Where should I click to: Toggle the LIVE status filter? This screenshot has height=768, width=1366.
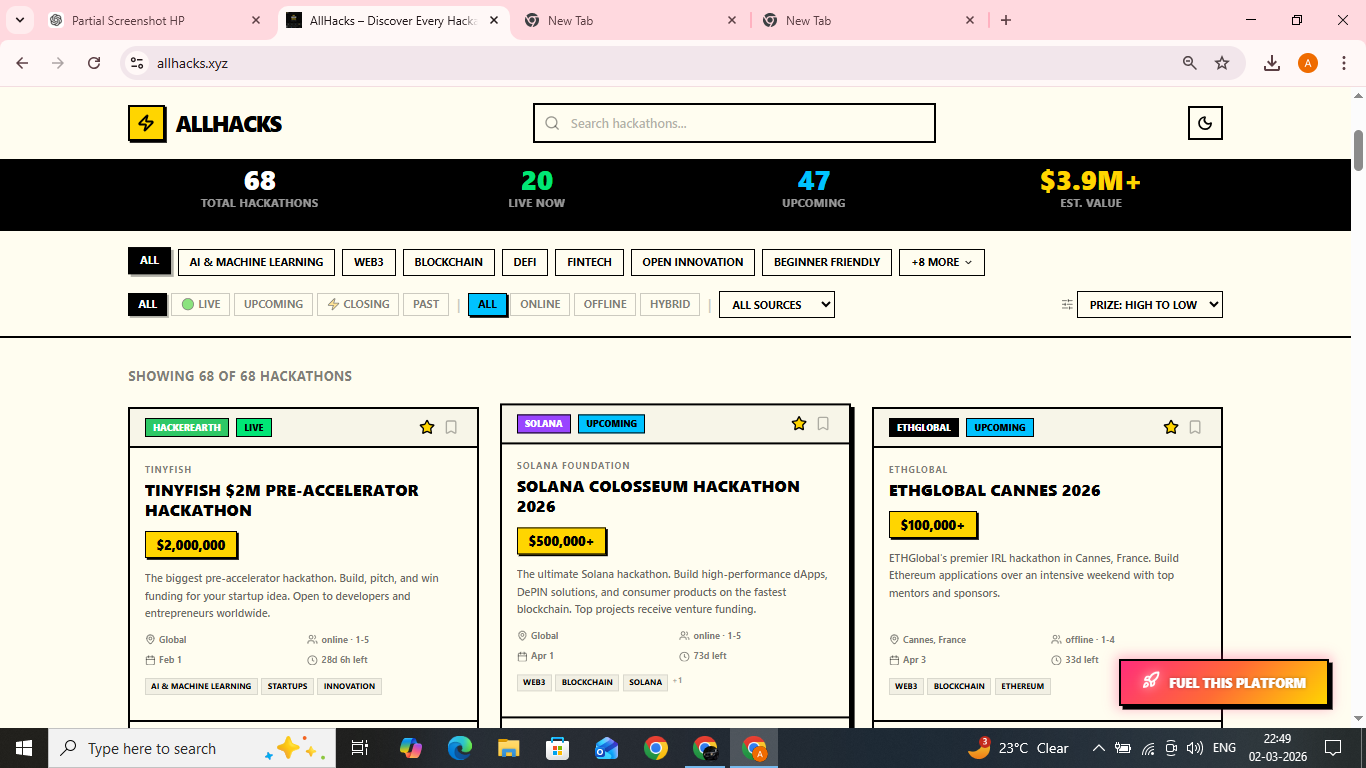(x=200, y=304)
